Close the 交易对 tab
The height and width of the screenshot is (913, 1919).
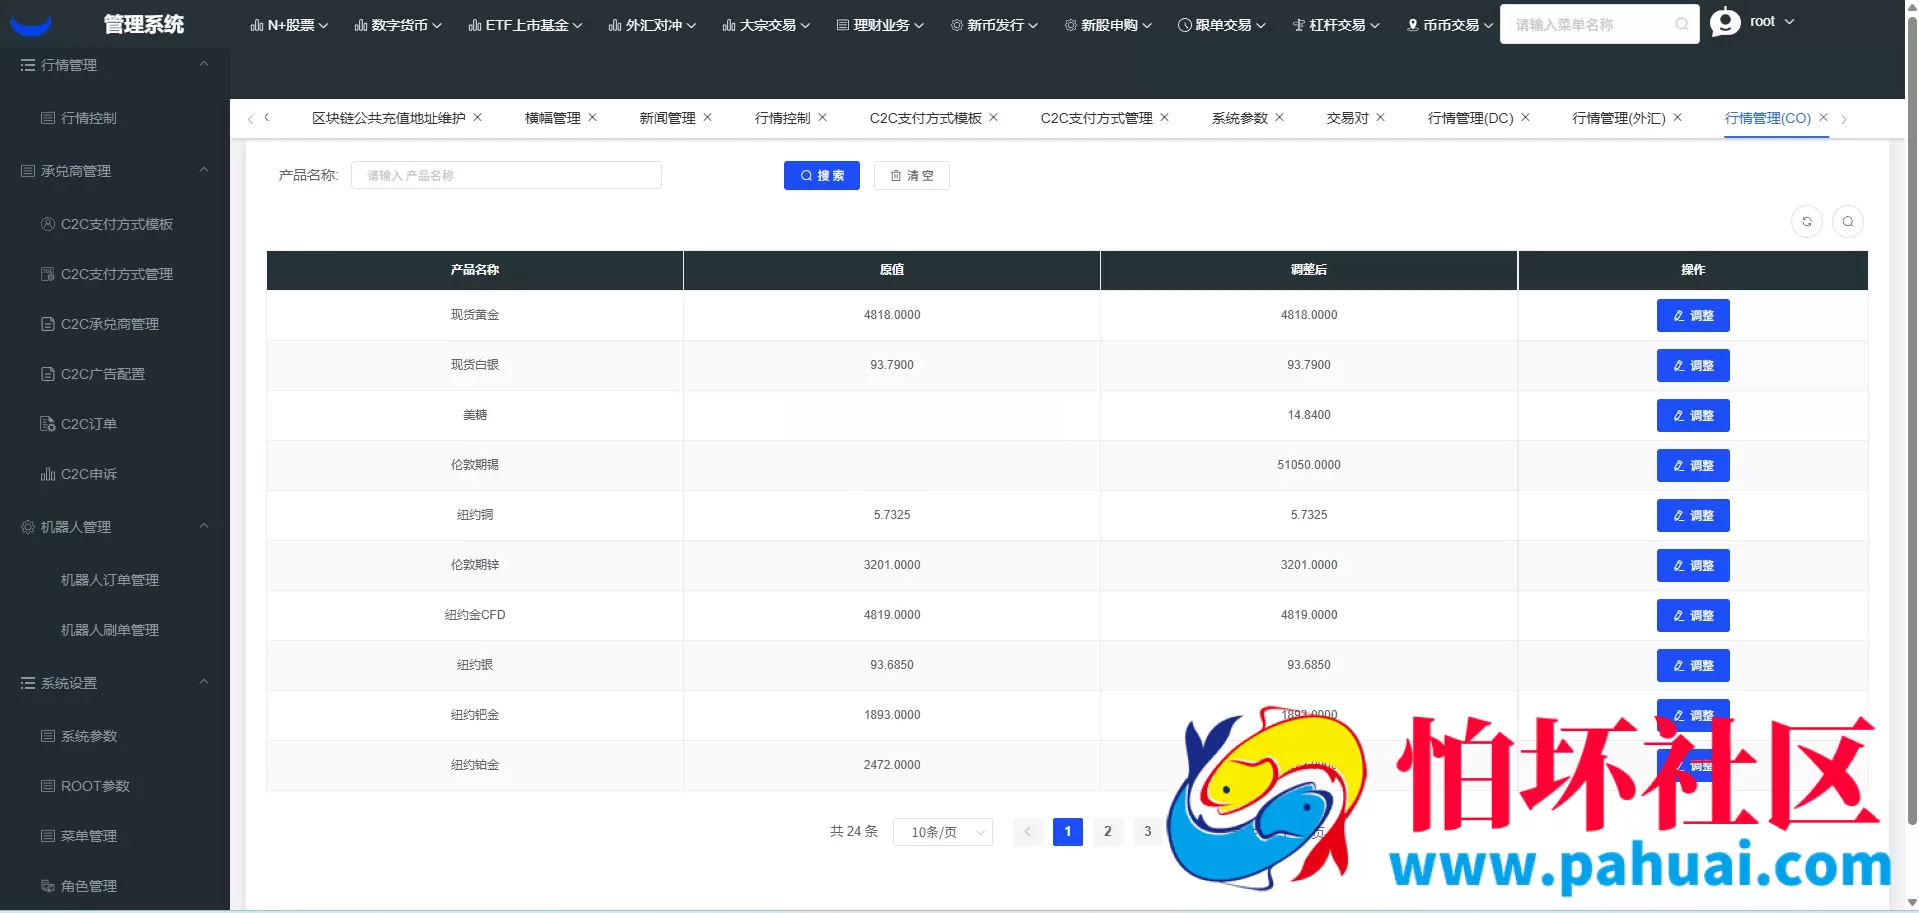(1380, 117)
